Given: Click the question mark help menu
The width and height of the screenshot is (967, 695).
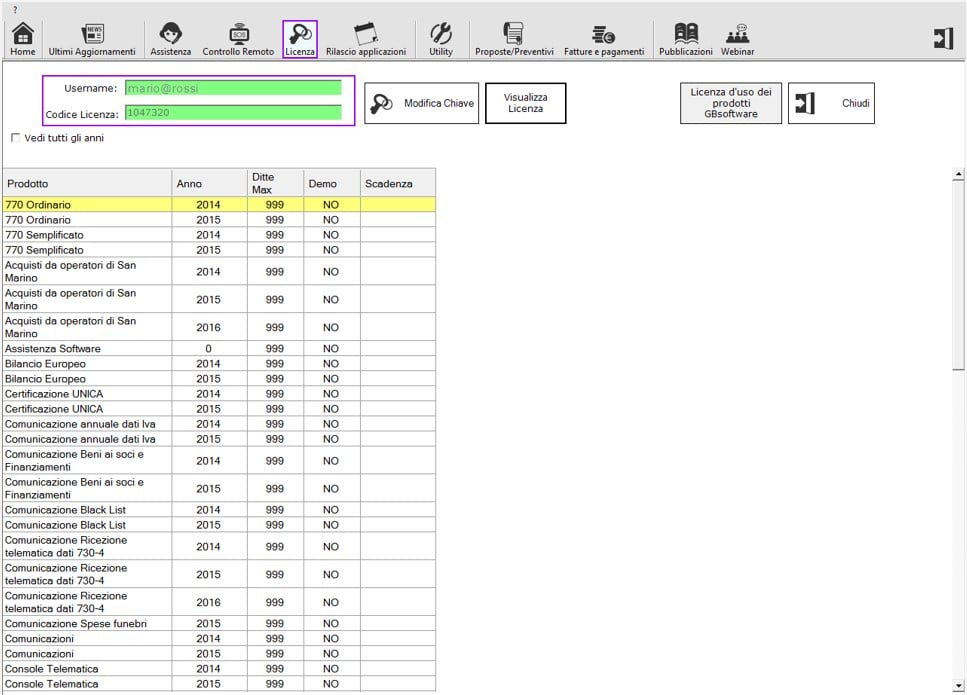Looking at the screenshot, I should 15,9.
